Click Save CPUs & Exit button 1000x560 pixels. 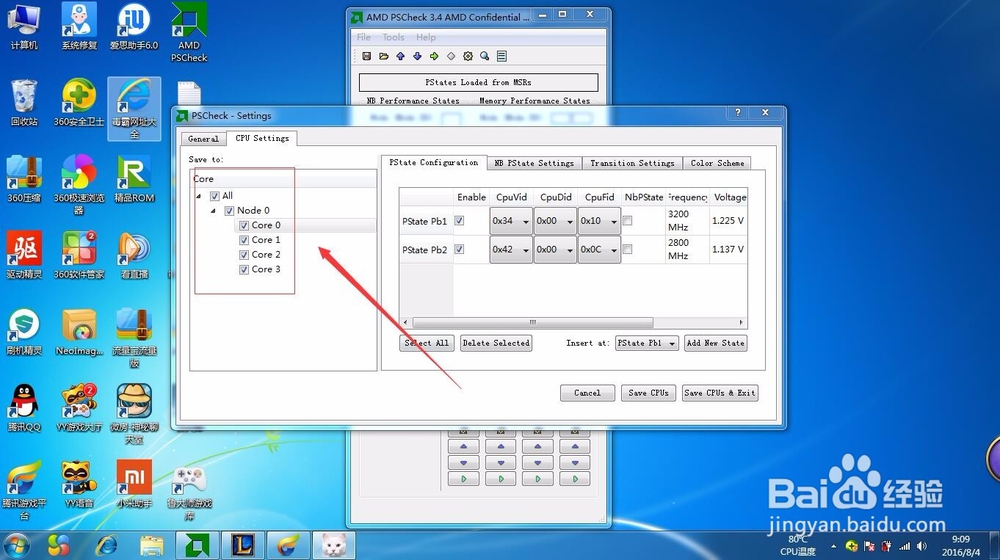tap(720, 393)
